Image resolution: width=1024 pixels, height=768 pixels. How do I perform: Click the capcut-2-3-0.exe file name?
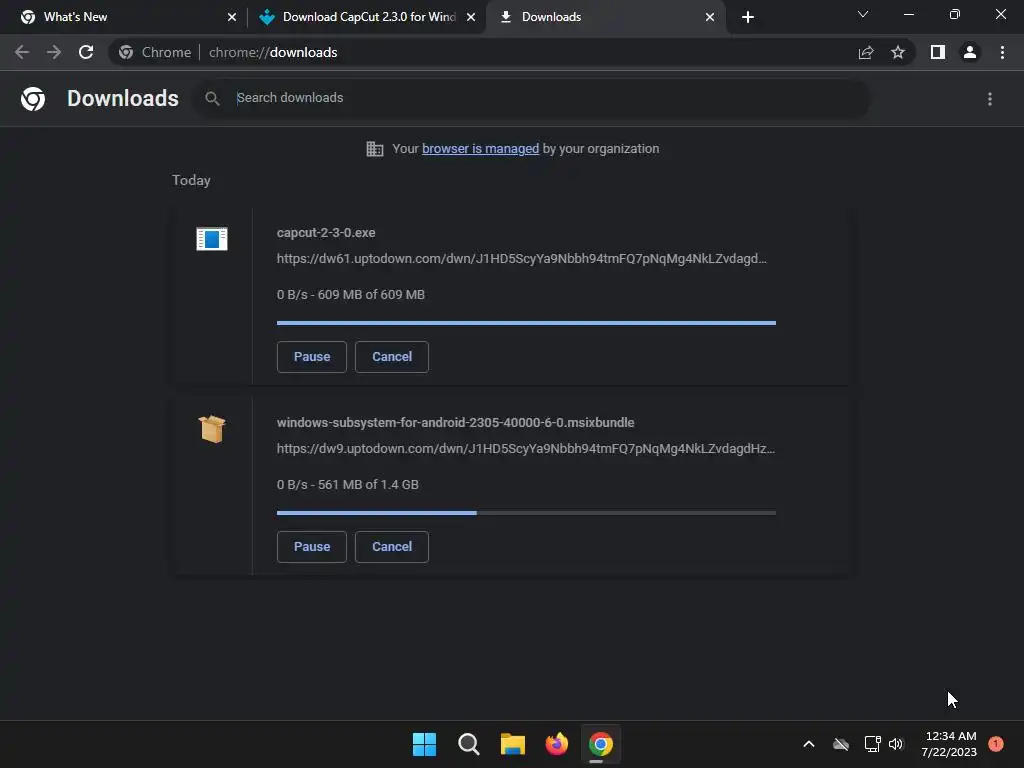coord(326,232)
